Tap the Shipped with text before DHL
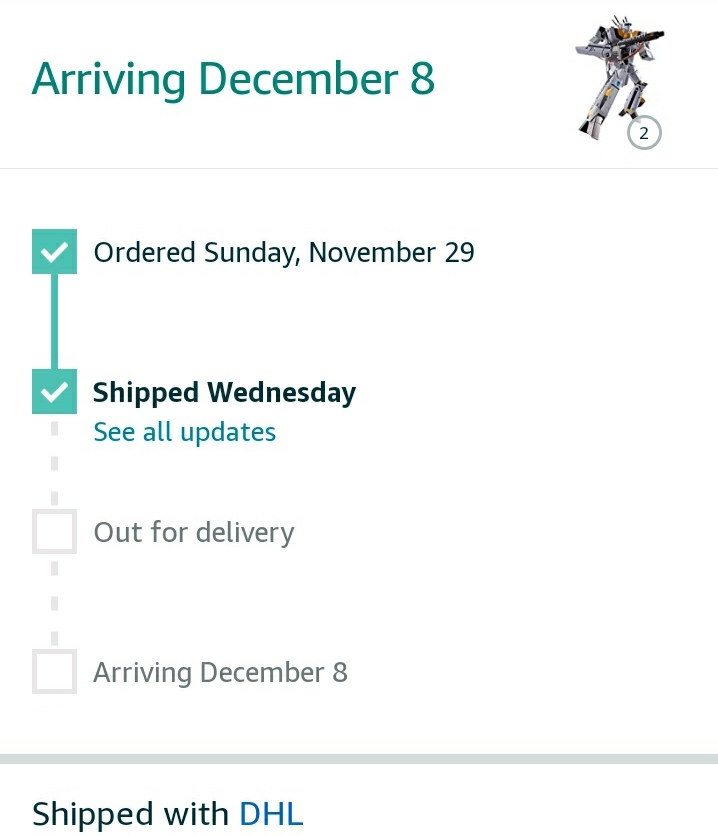718x836 pixels. [130, 814]
